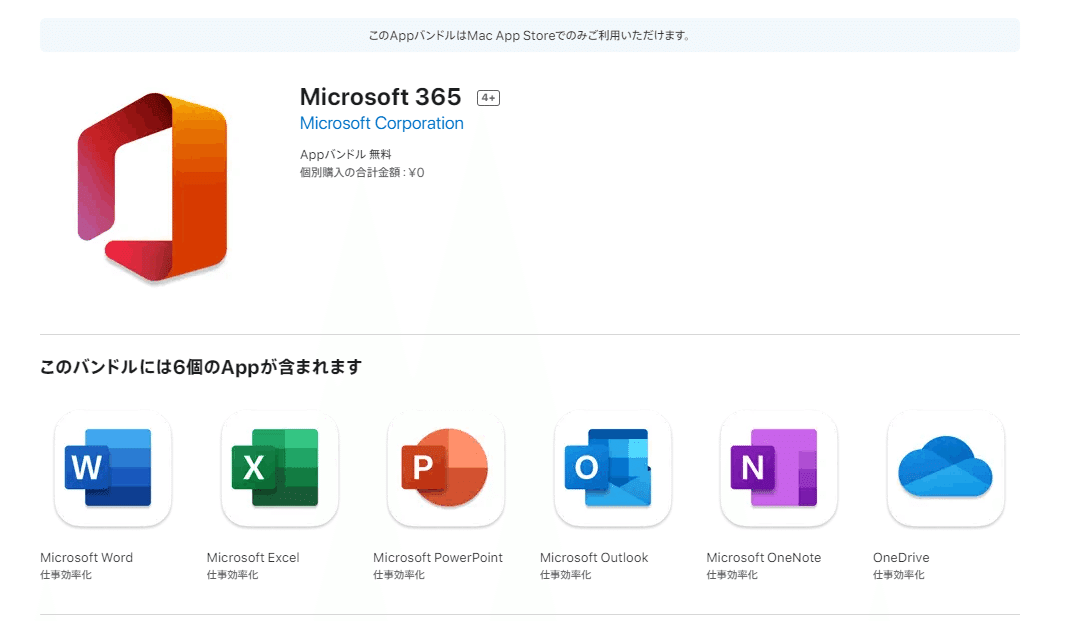Image resolution: width=1088 pixels, height=621 pixels.
Task: Click the large Microsoft 365 bundle logo
Action: click(152, 187)
